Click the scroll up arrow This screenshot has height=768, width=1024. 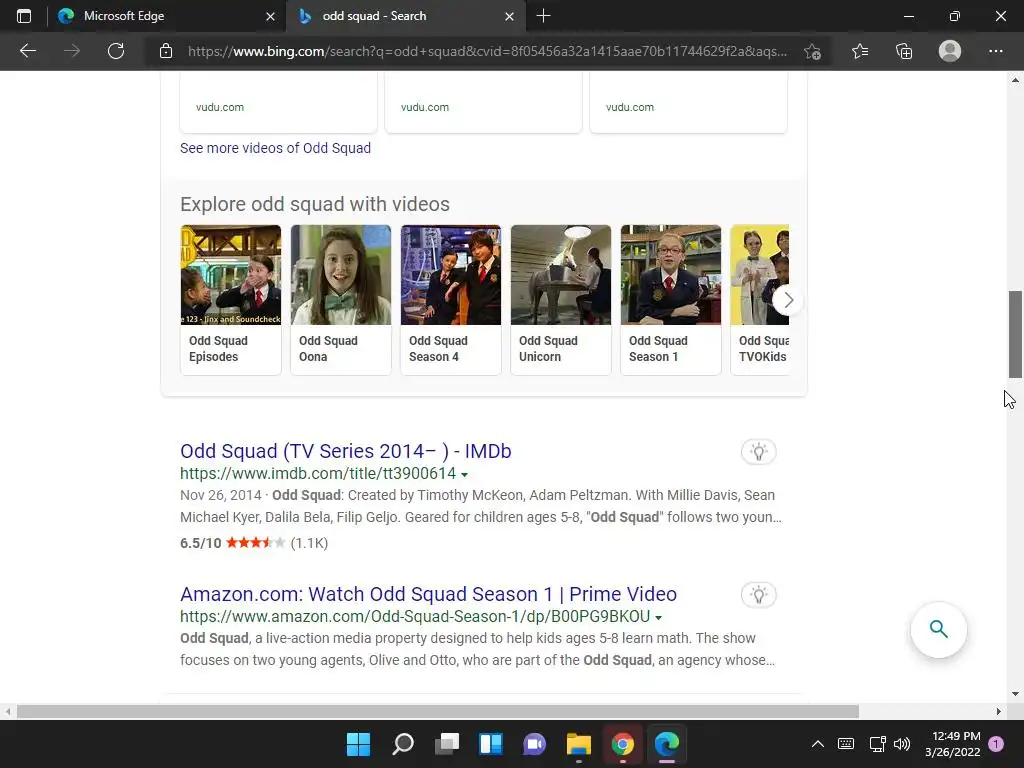tap(1015, 80)
